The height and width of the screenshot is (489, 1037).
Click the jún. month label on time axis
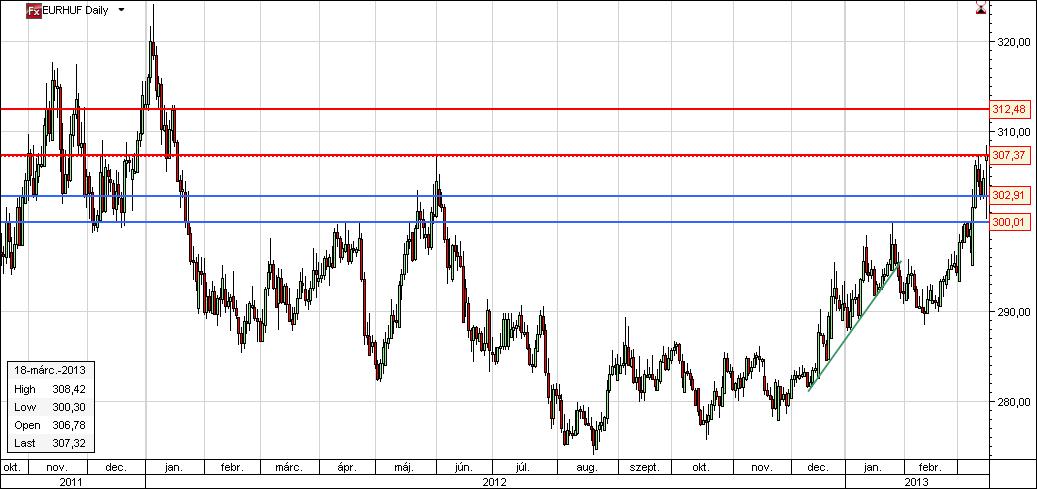(463, 467)
